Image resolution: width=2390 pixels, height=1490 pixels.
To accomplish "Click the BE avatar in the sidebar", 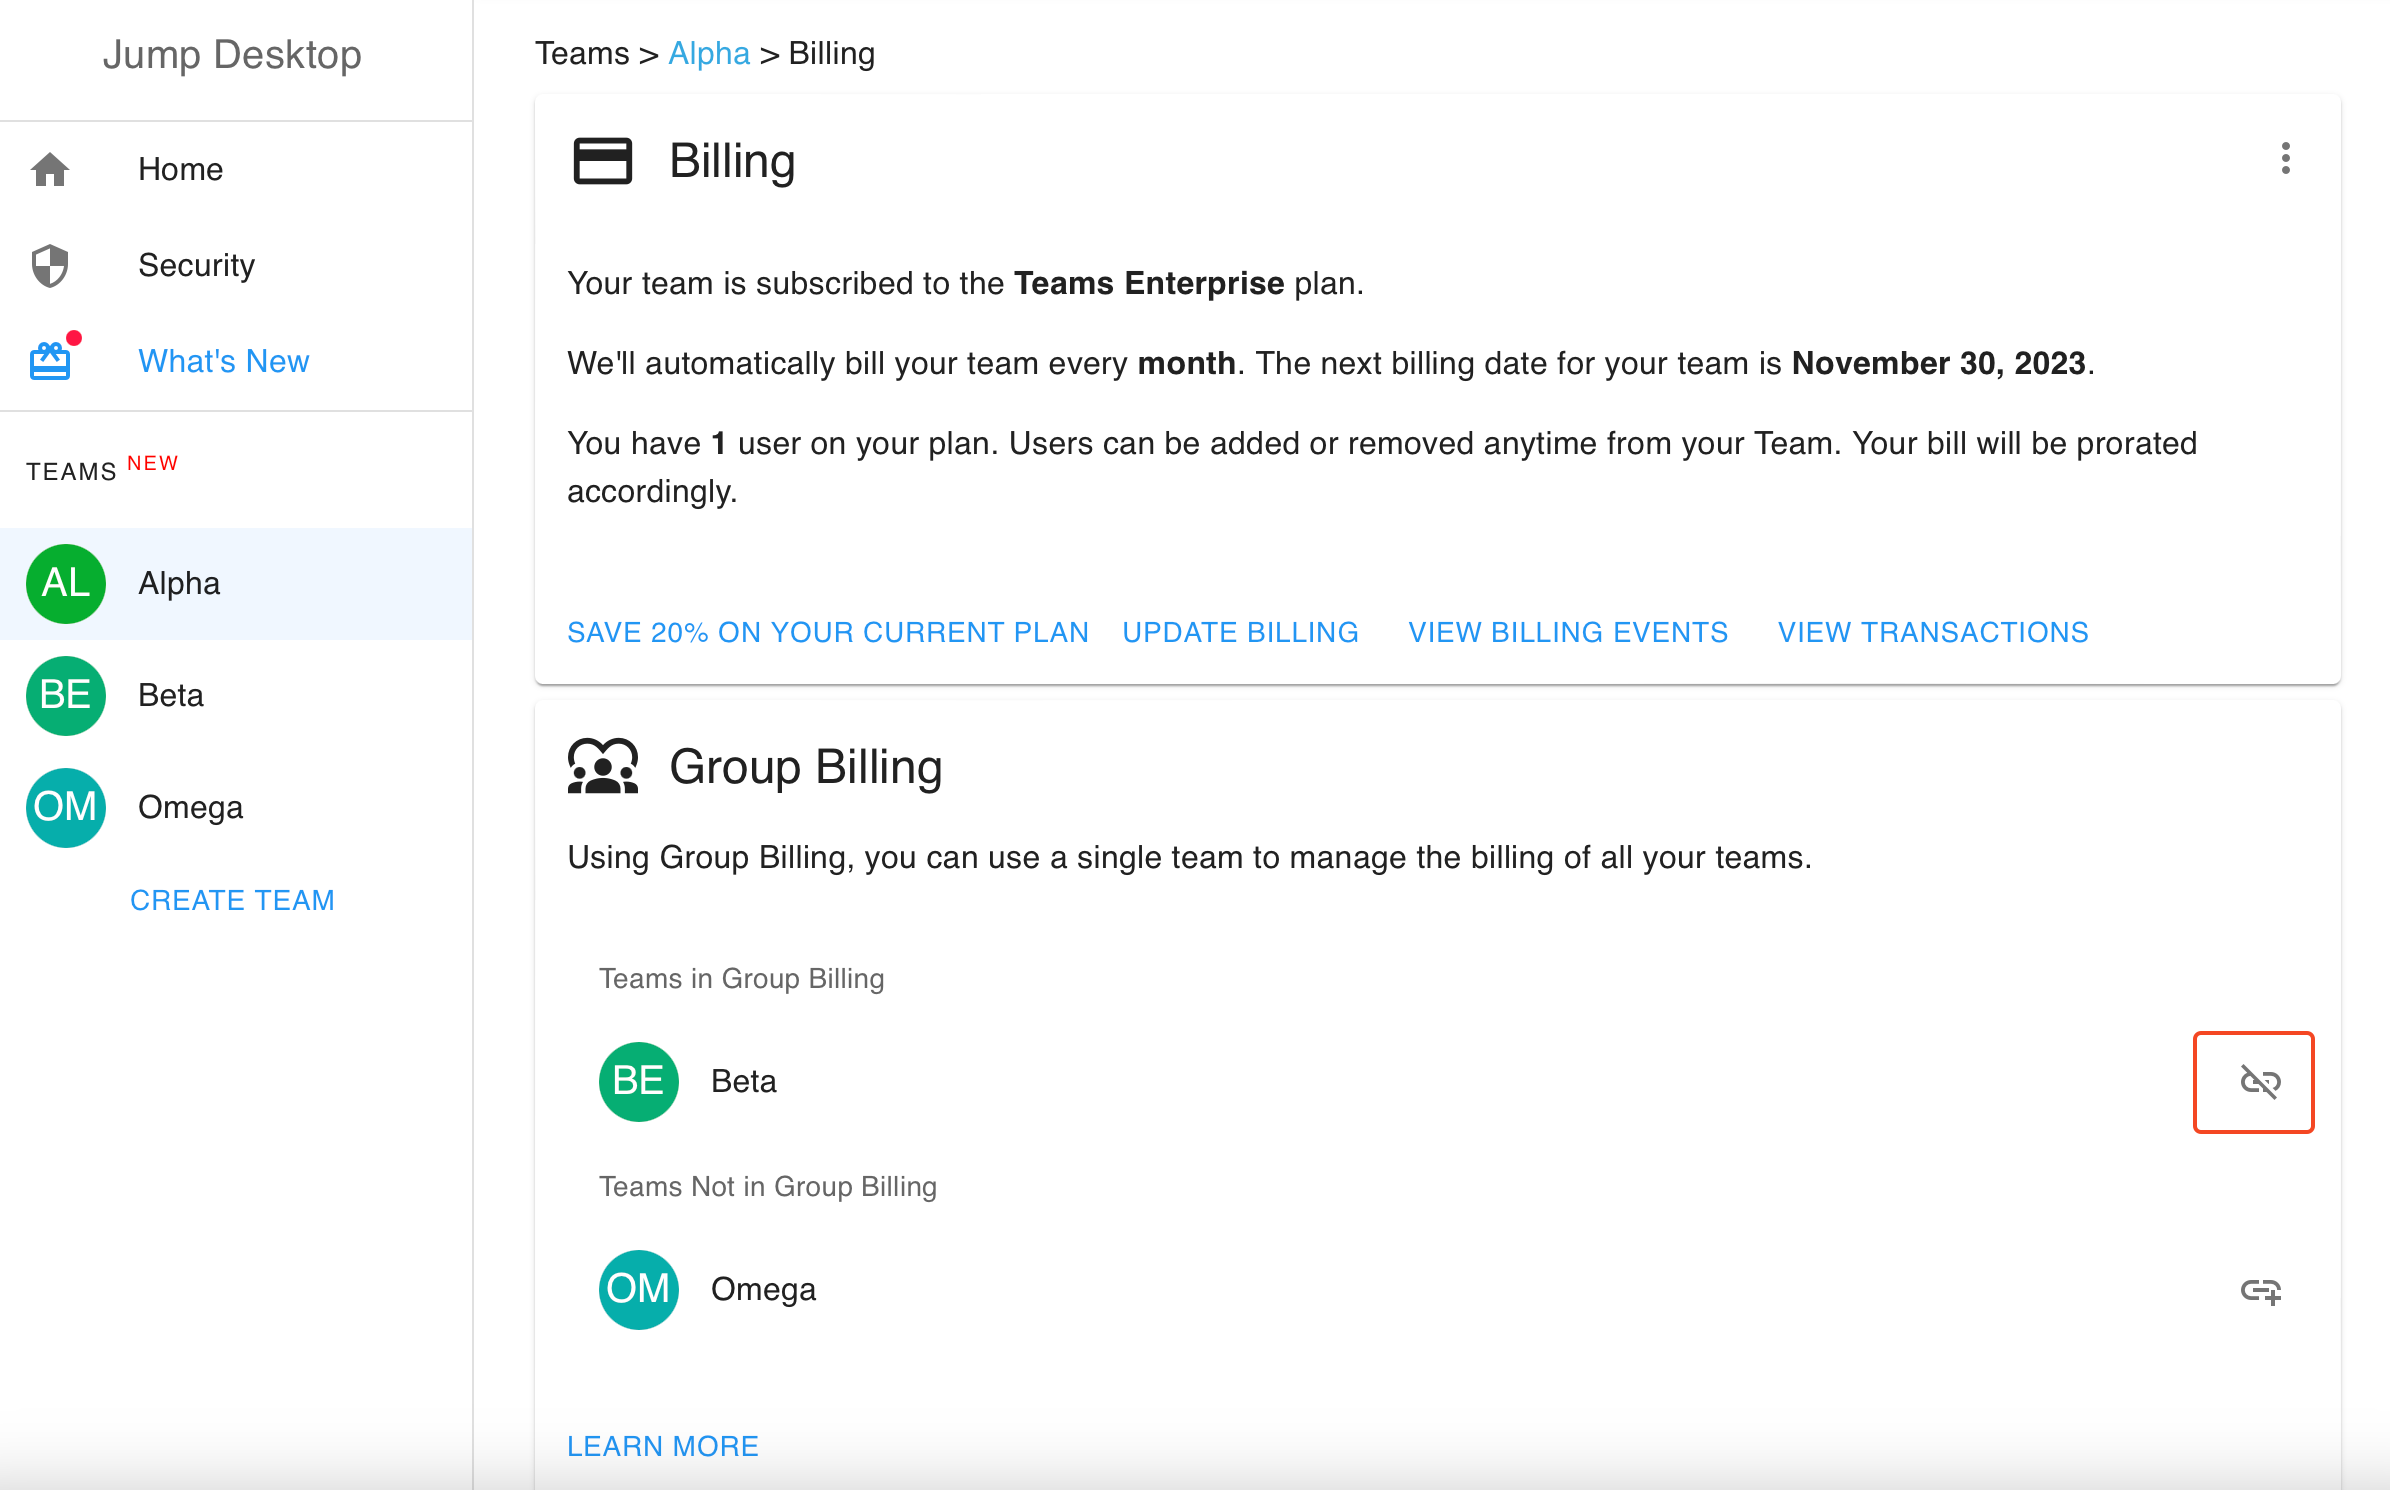I will [66, 695].
